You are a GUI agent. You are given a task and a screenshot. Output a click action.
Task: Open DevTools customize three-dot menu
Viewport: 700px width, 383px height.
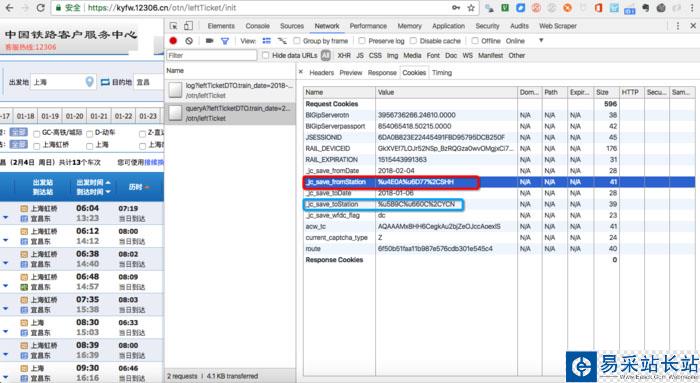(678, 26)
